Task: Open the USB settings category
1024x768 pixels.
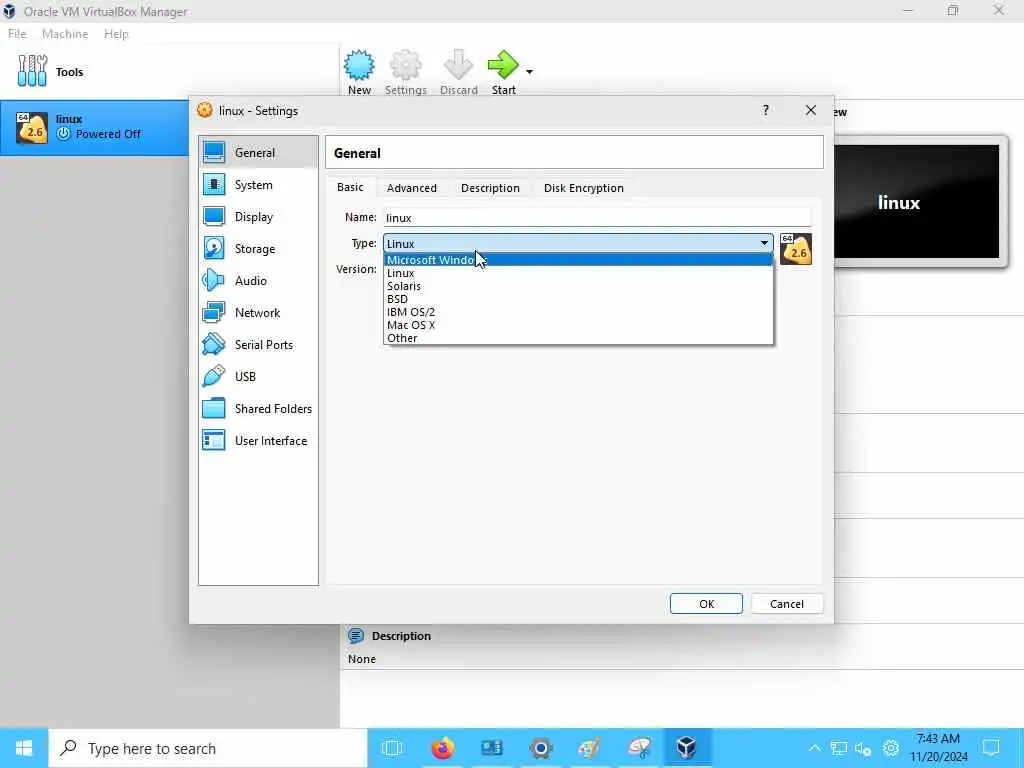Action: [258, 377]
